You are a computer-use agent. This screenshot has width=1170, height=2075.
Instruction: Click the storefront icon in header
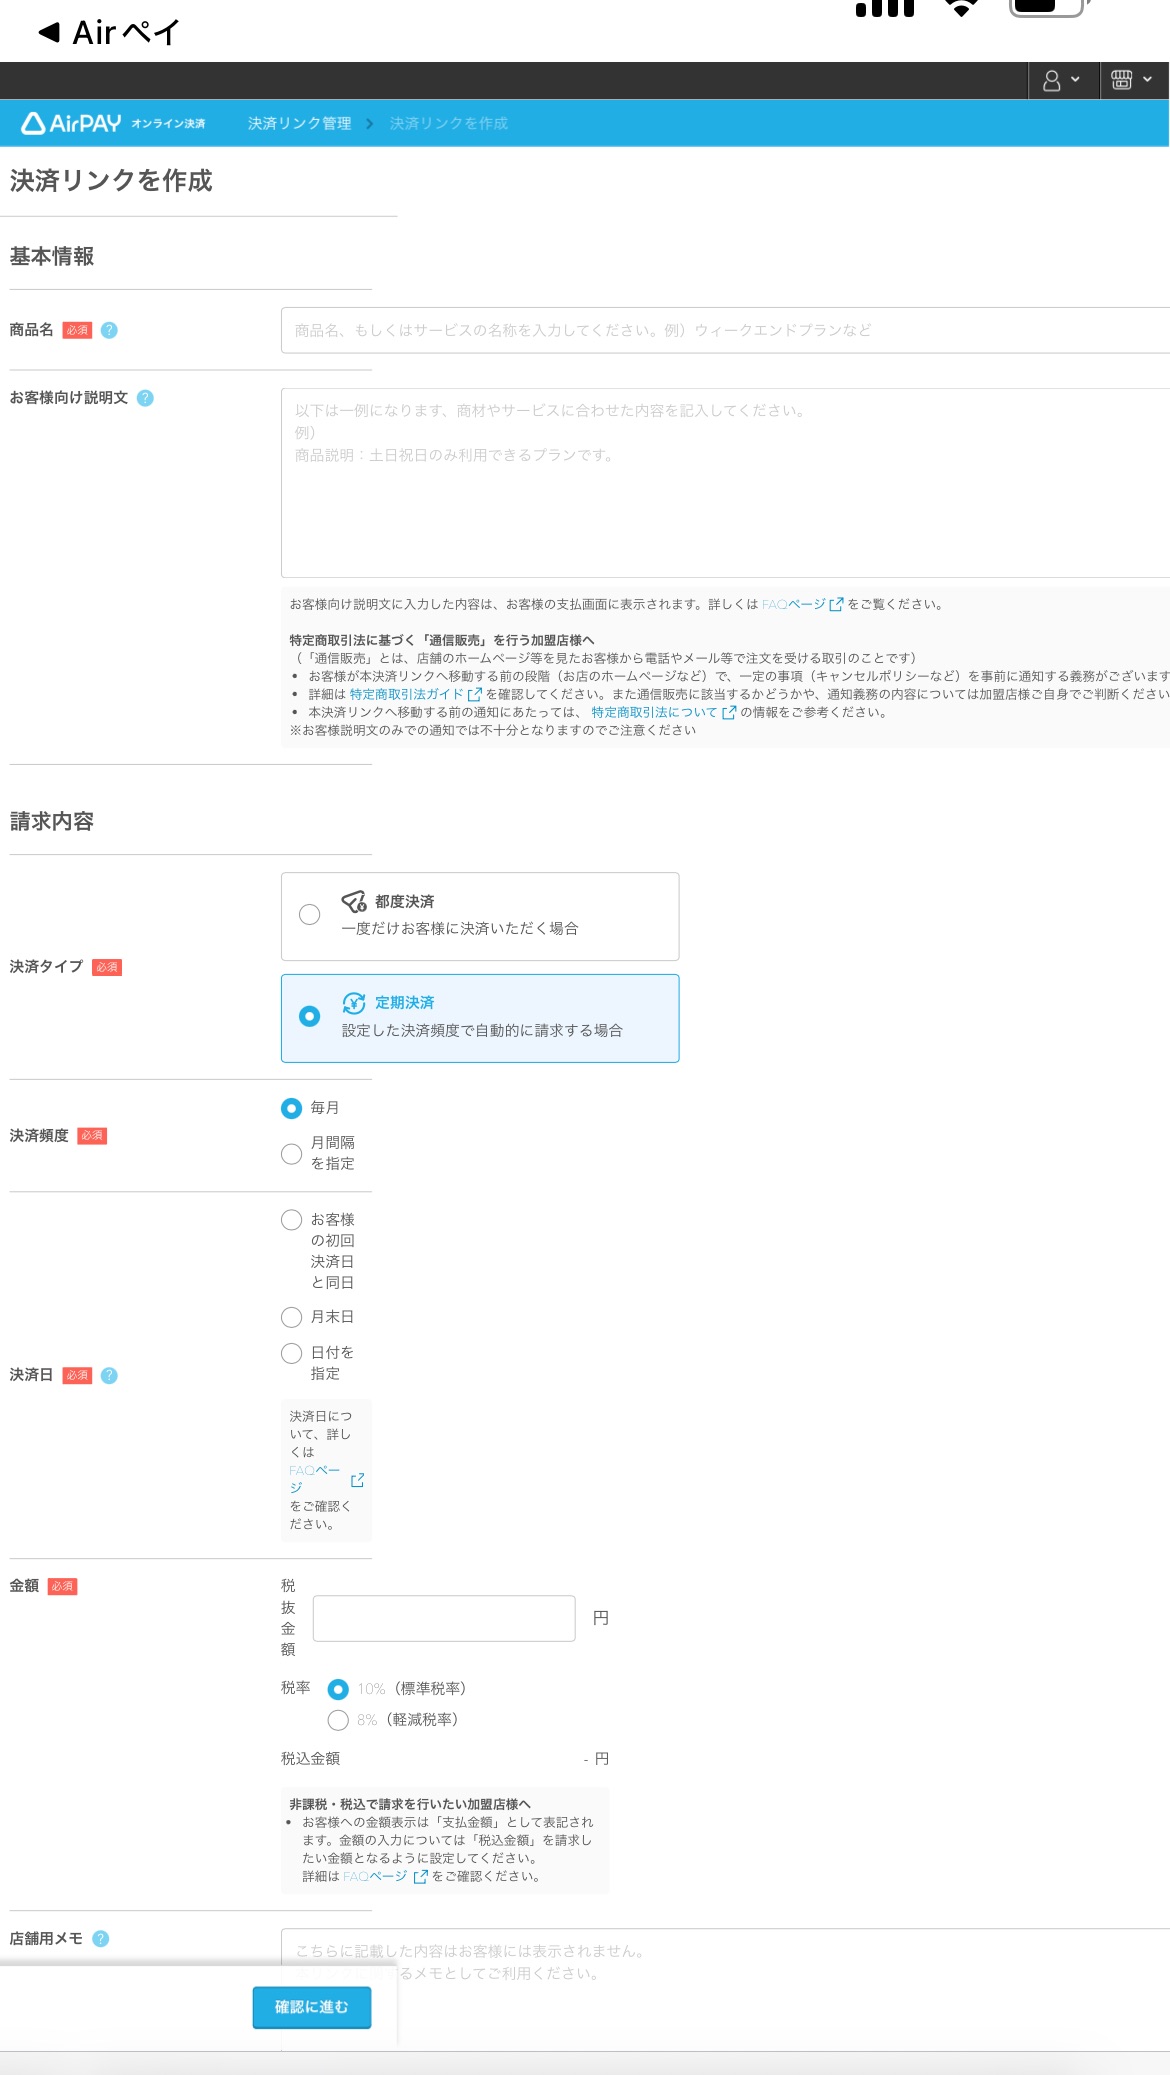(1122, 79)
